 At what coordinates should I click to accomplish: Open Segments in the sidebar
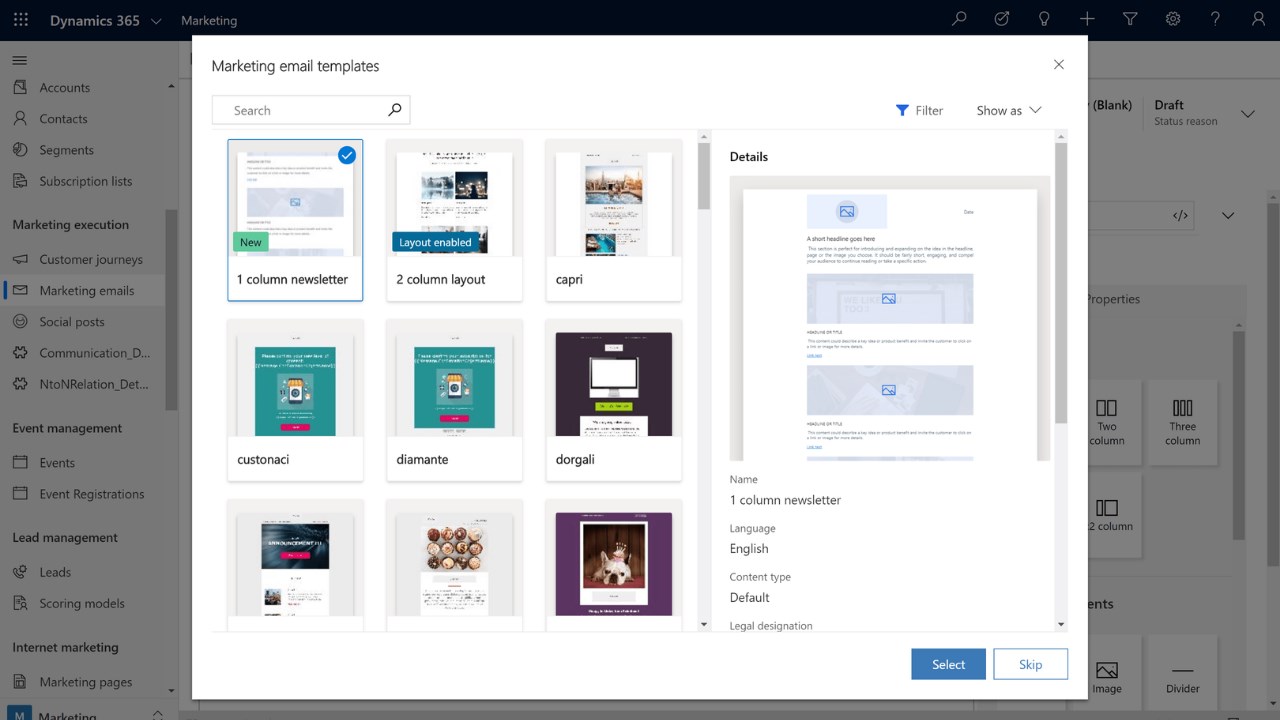click(x=66, y=150)
